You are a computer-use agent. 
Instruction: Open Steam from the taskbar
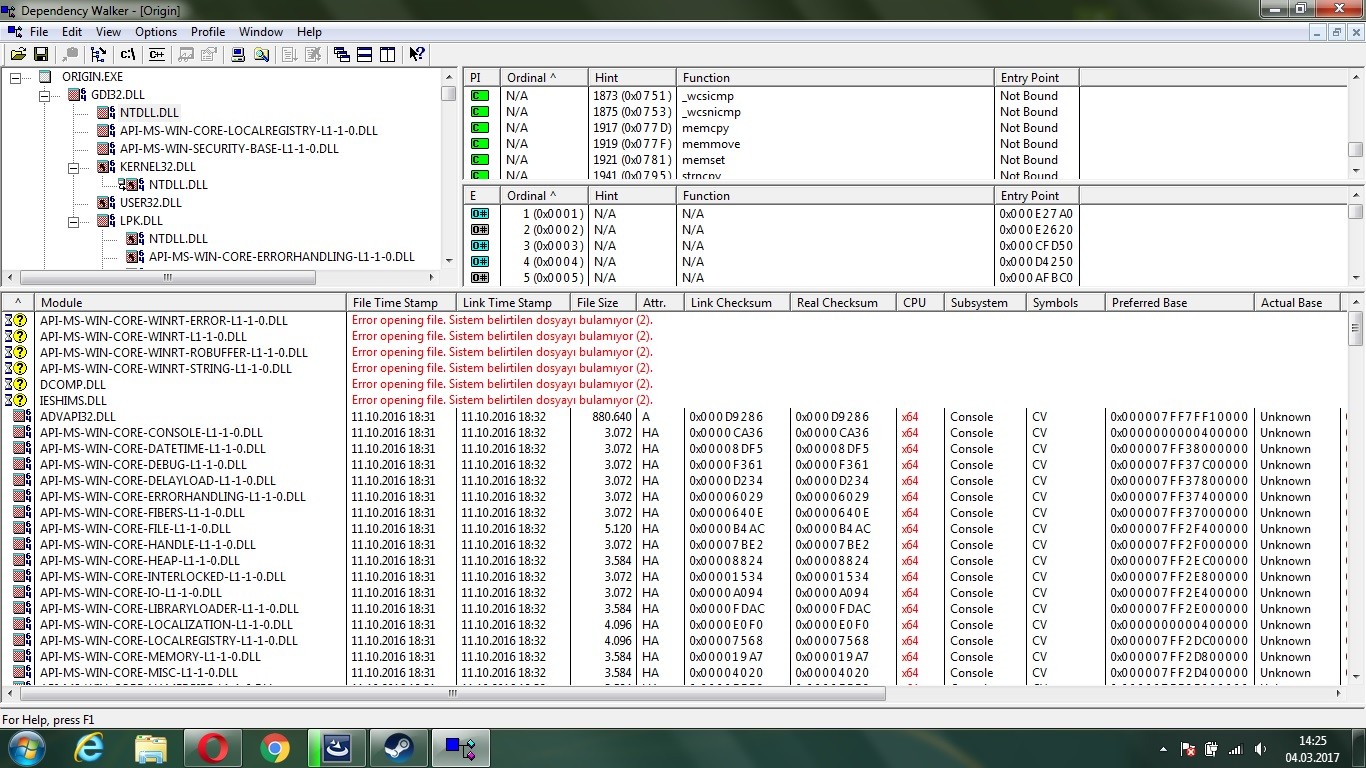click(398, 748)
